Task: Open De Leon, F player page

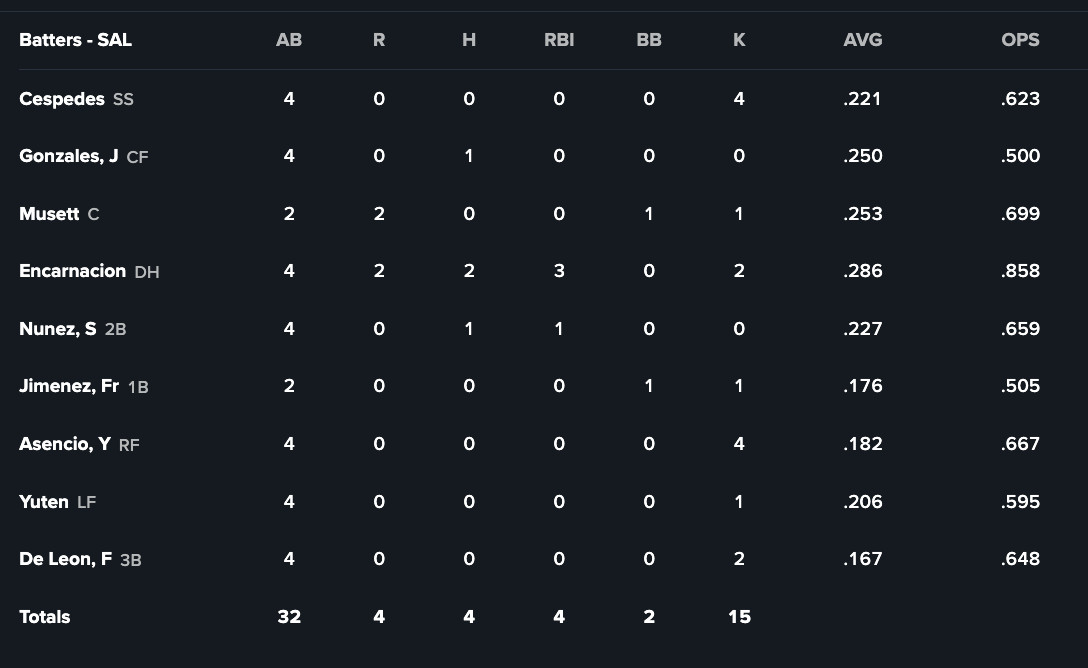Action: point(65,559)
